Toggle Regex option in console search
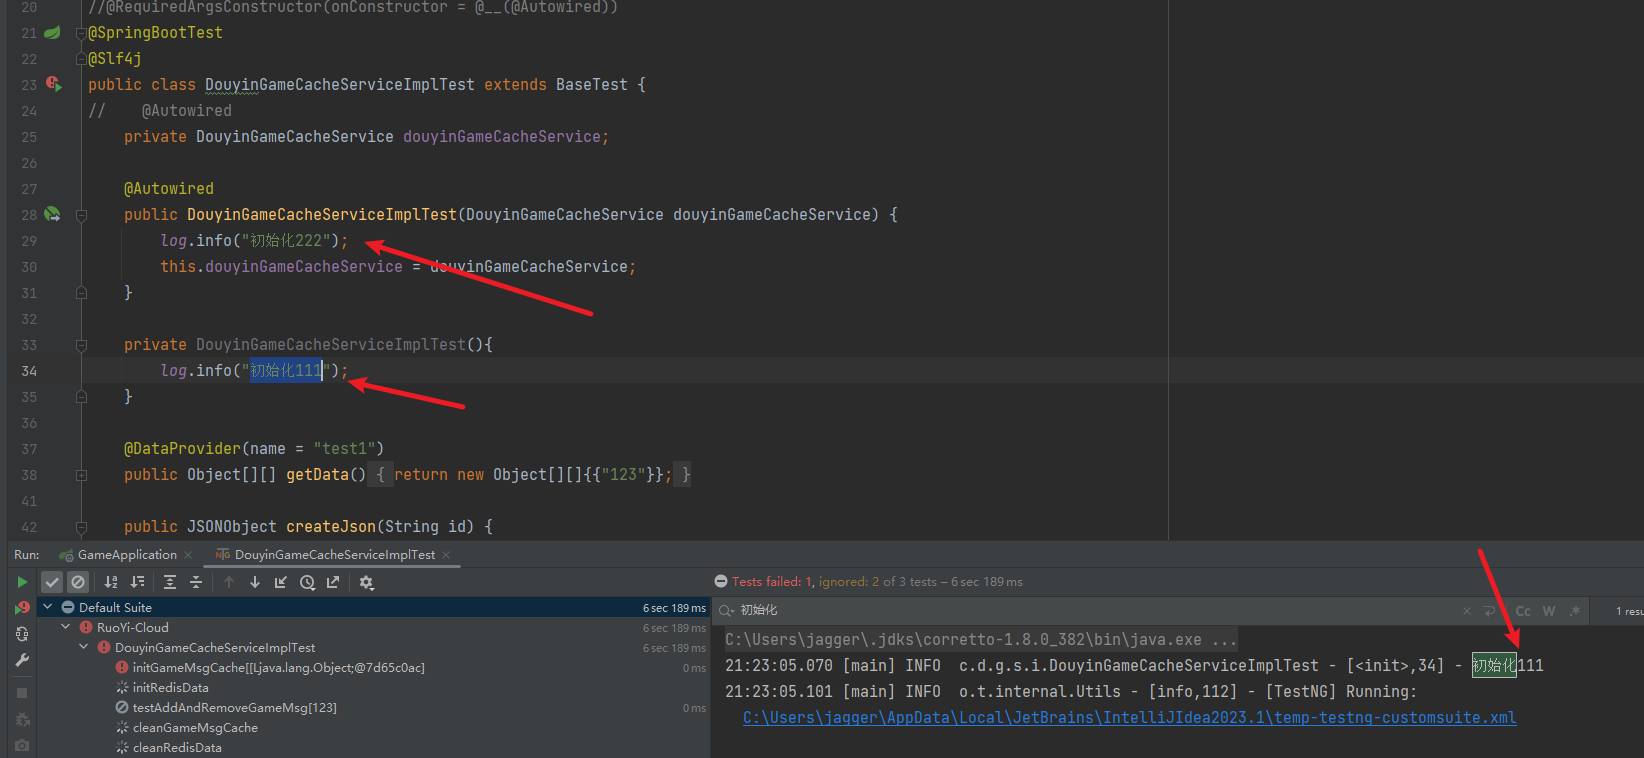The width and height of the screenshot is (1644, 758). point(1575,611)
